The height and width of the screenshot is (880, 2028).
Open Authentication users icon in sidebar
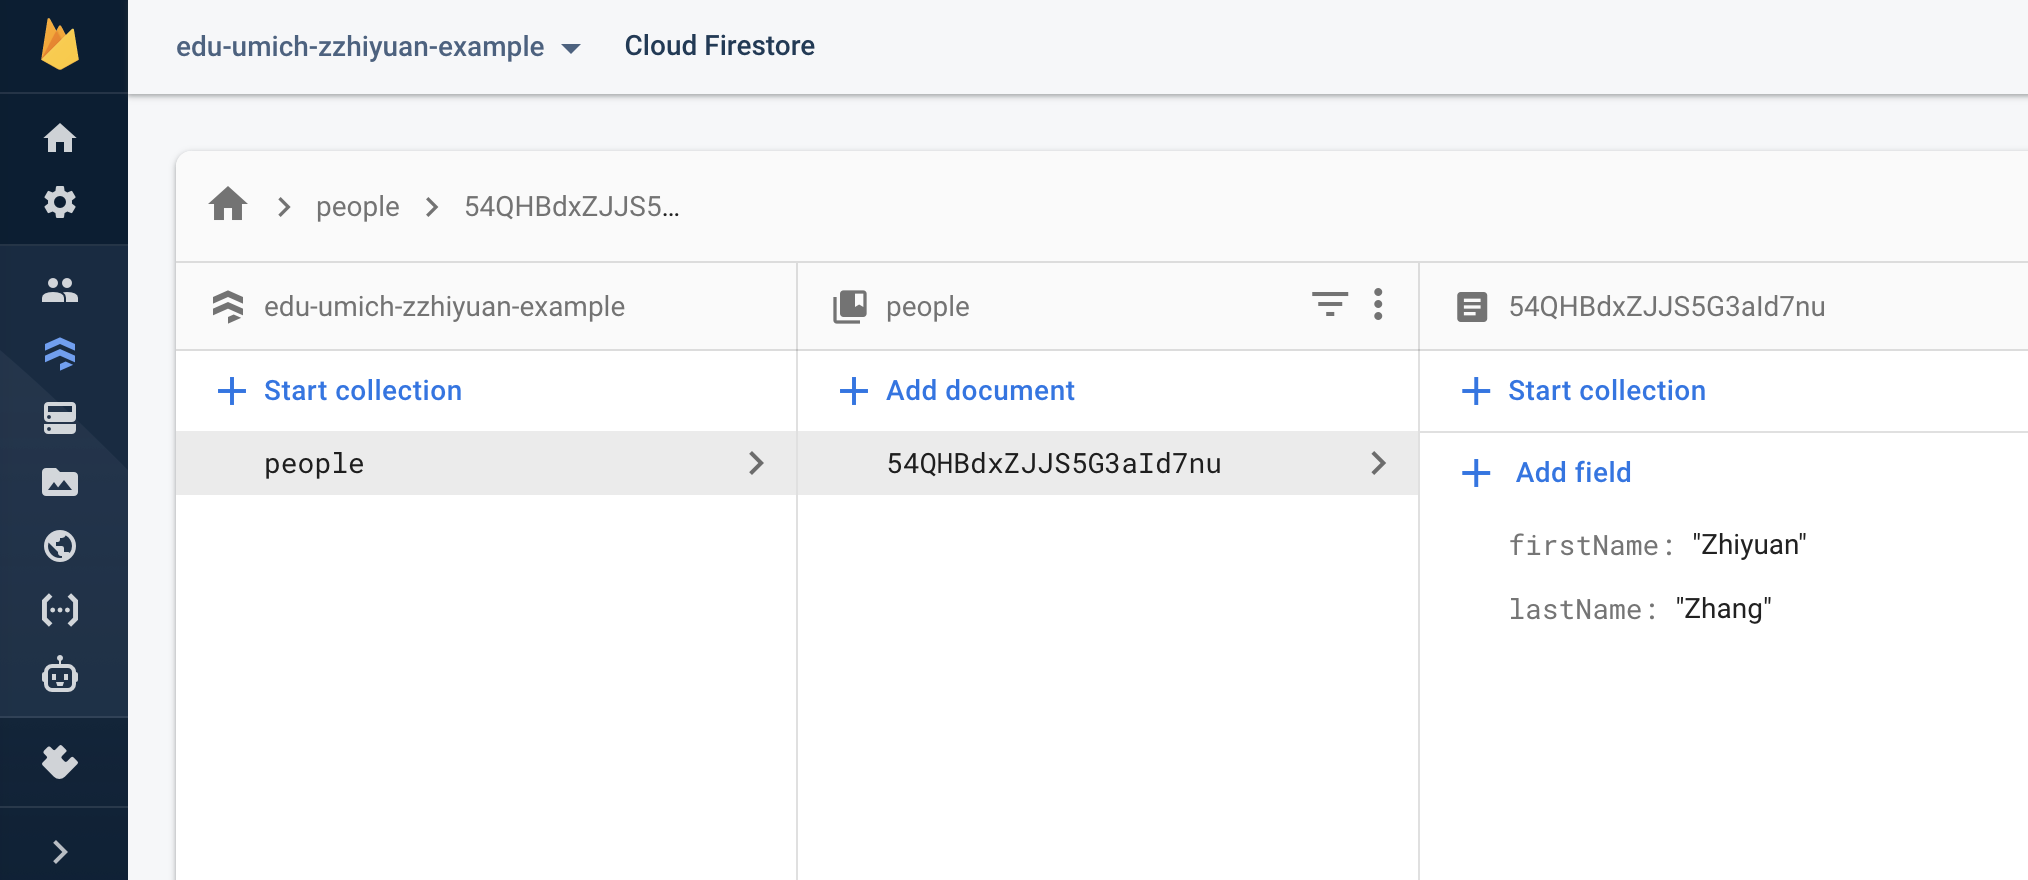(x=60, y=290)
